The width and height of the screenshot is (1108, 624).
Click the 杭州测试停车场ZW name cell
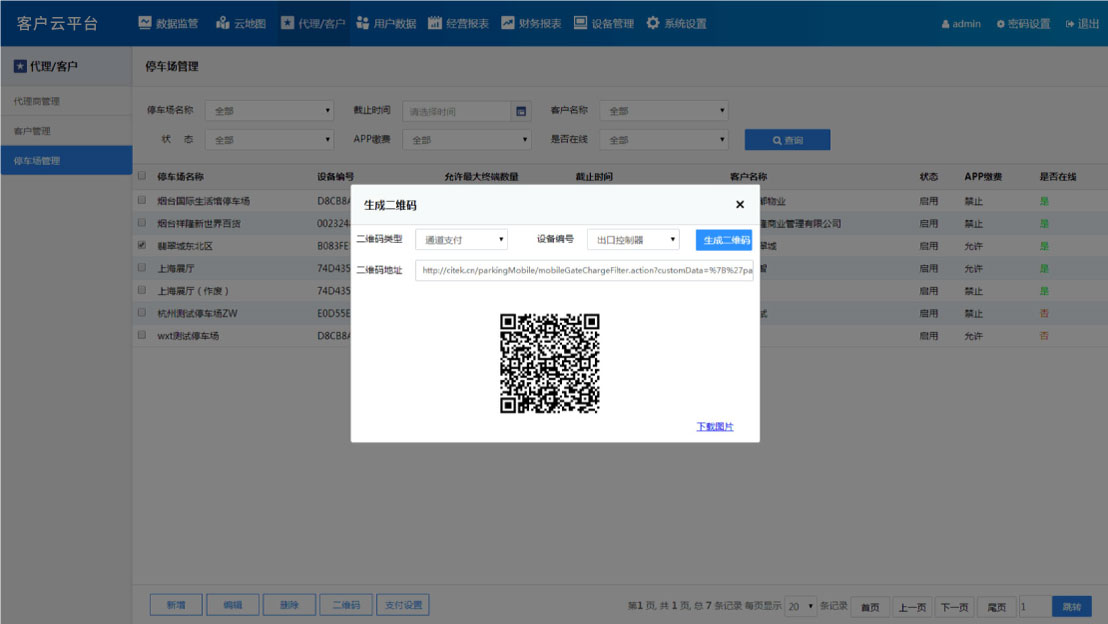pyautogui.click(x=197, y=313)
